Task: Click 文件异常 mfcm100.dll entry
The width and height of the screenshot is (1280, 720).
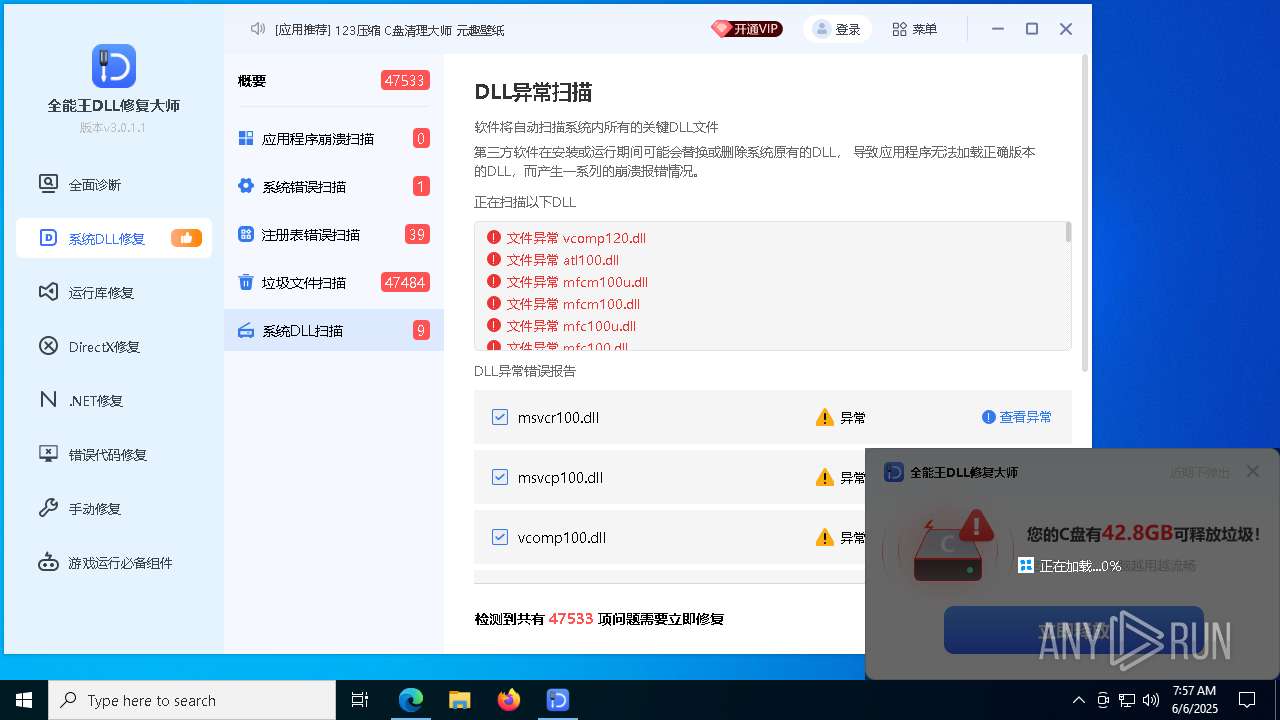Action: point(563,304)
